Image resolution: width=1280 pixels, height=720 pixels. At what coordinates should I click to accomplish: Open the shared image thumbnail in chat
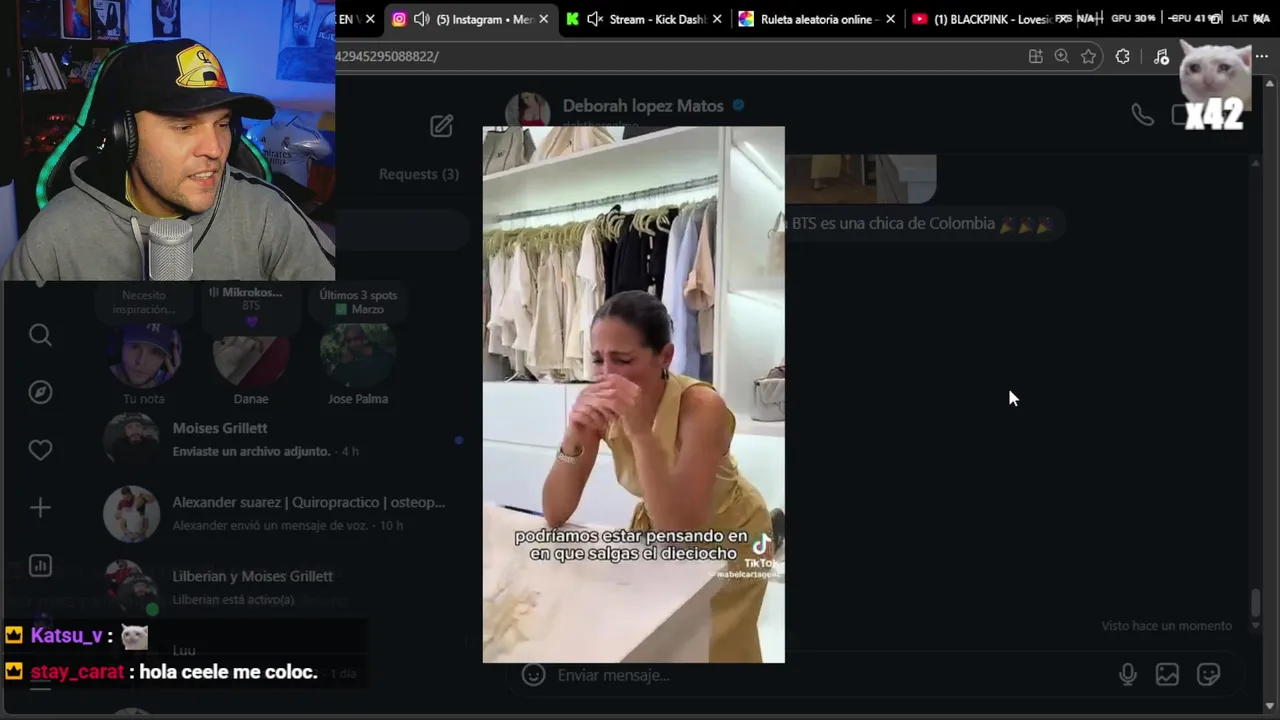tap(860, 179)
